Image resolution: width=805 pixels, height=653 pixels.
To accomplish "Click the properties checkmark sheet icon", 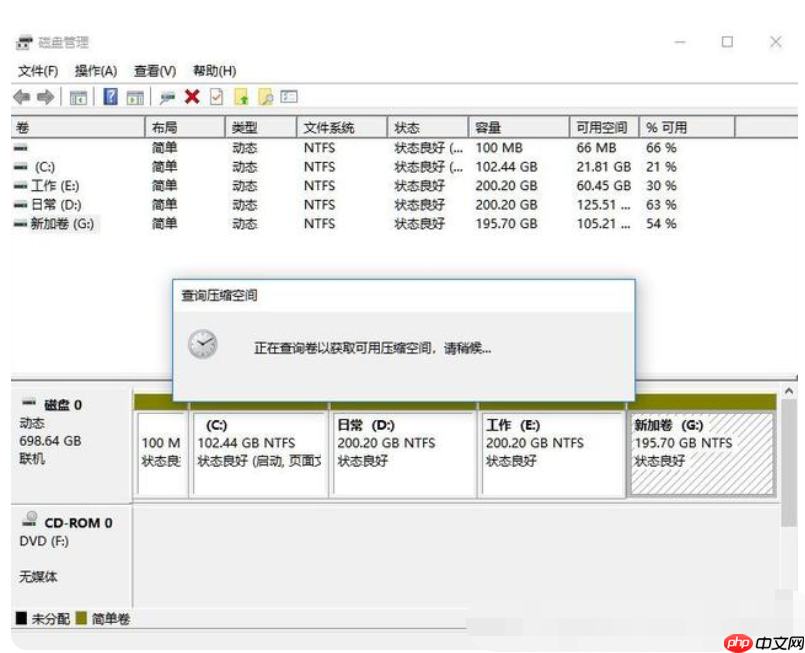I will pos(217,97).
